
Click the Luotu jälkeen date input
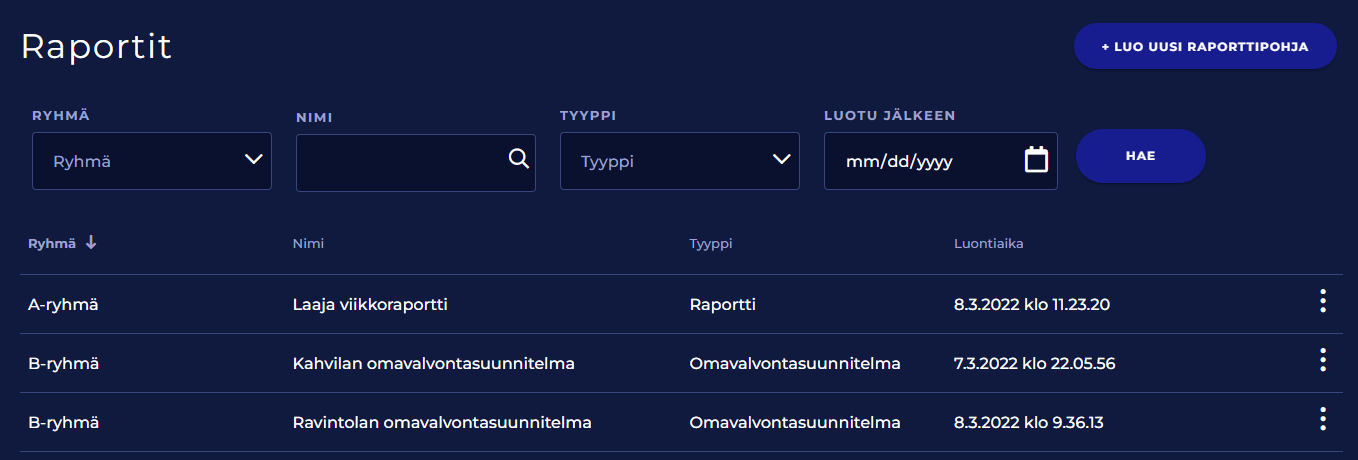click(920, 161)
